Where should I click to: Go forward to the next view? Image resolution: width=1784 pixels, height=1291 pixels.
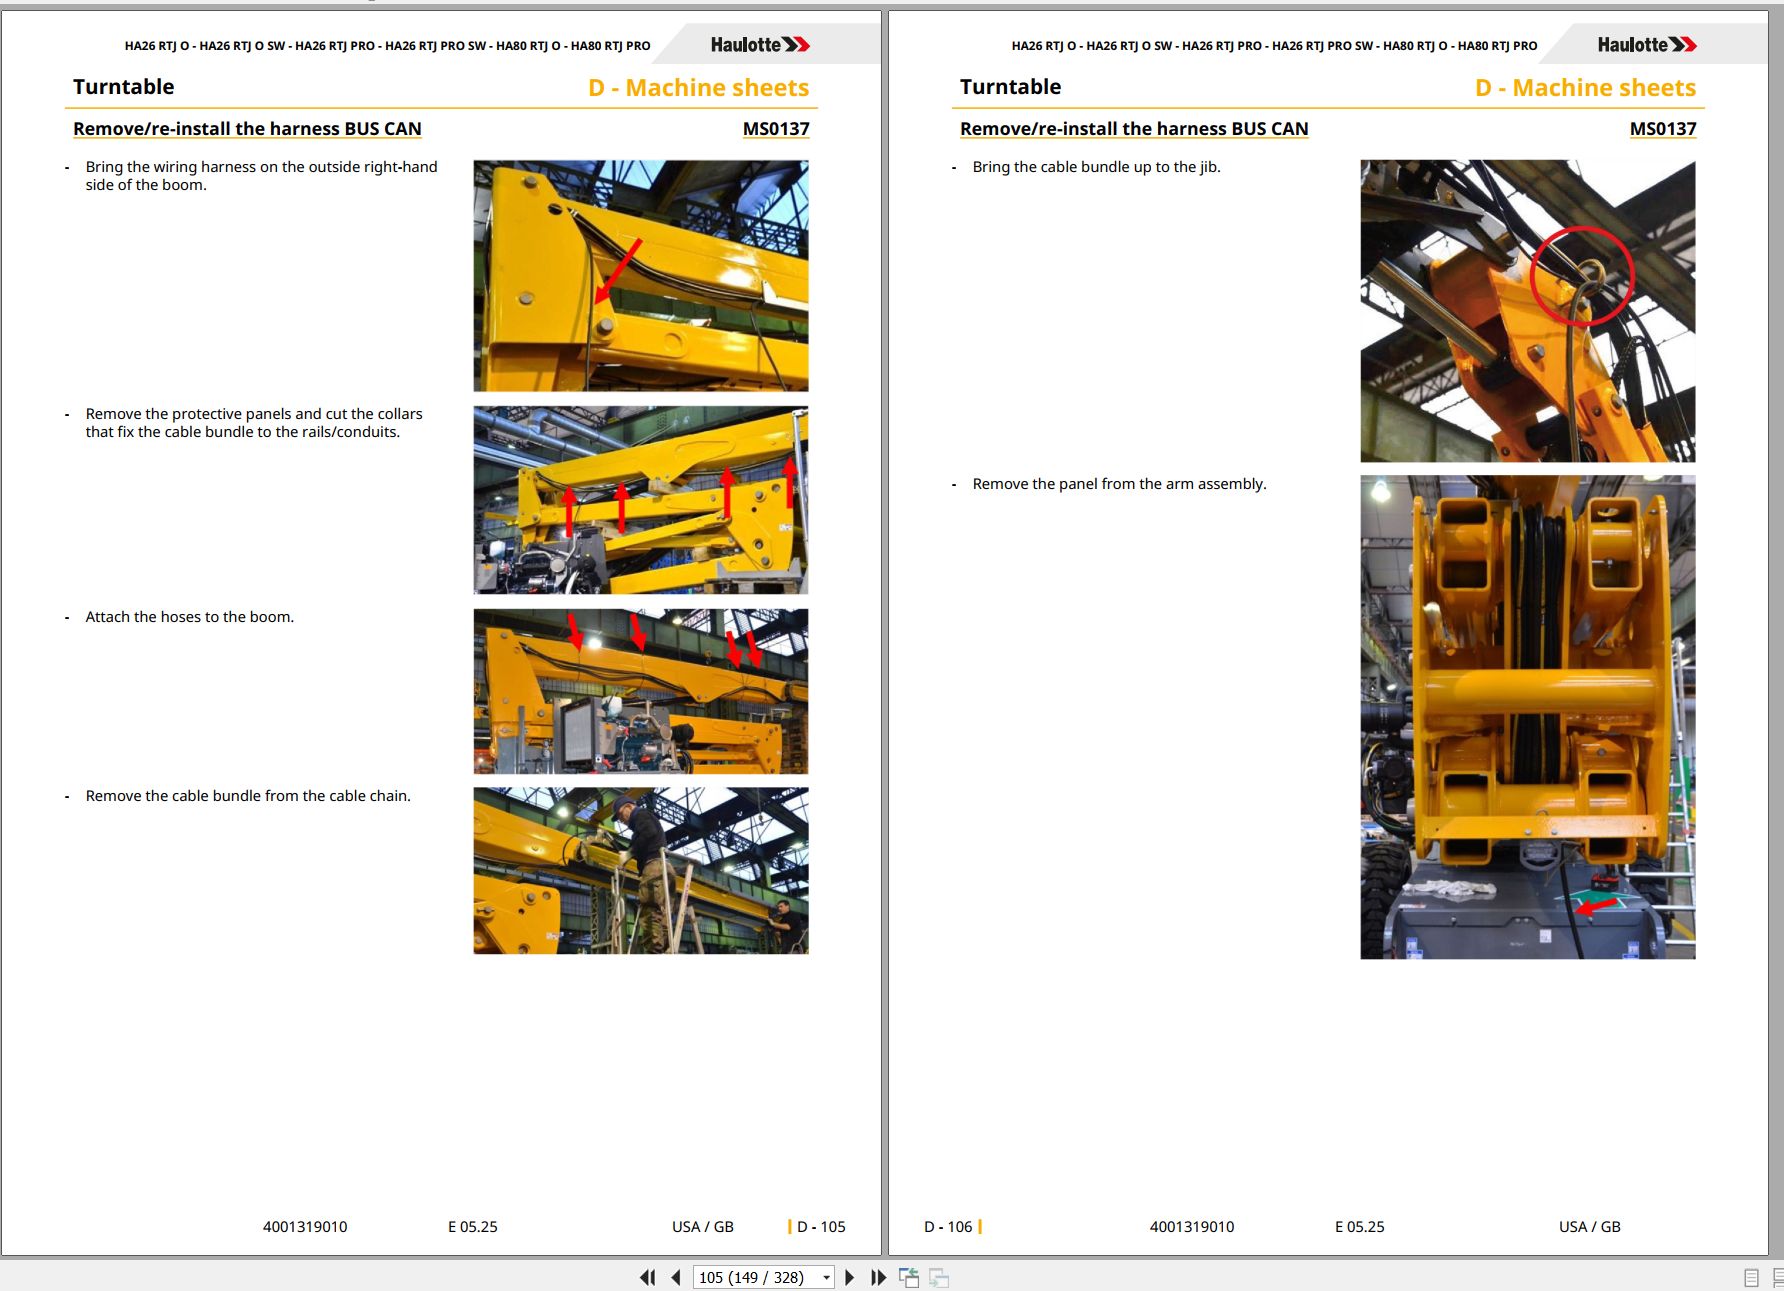coord(939,1277)
